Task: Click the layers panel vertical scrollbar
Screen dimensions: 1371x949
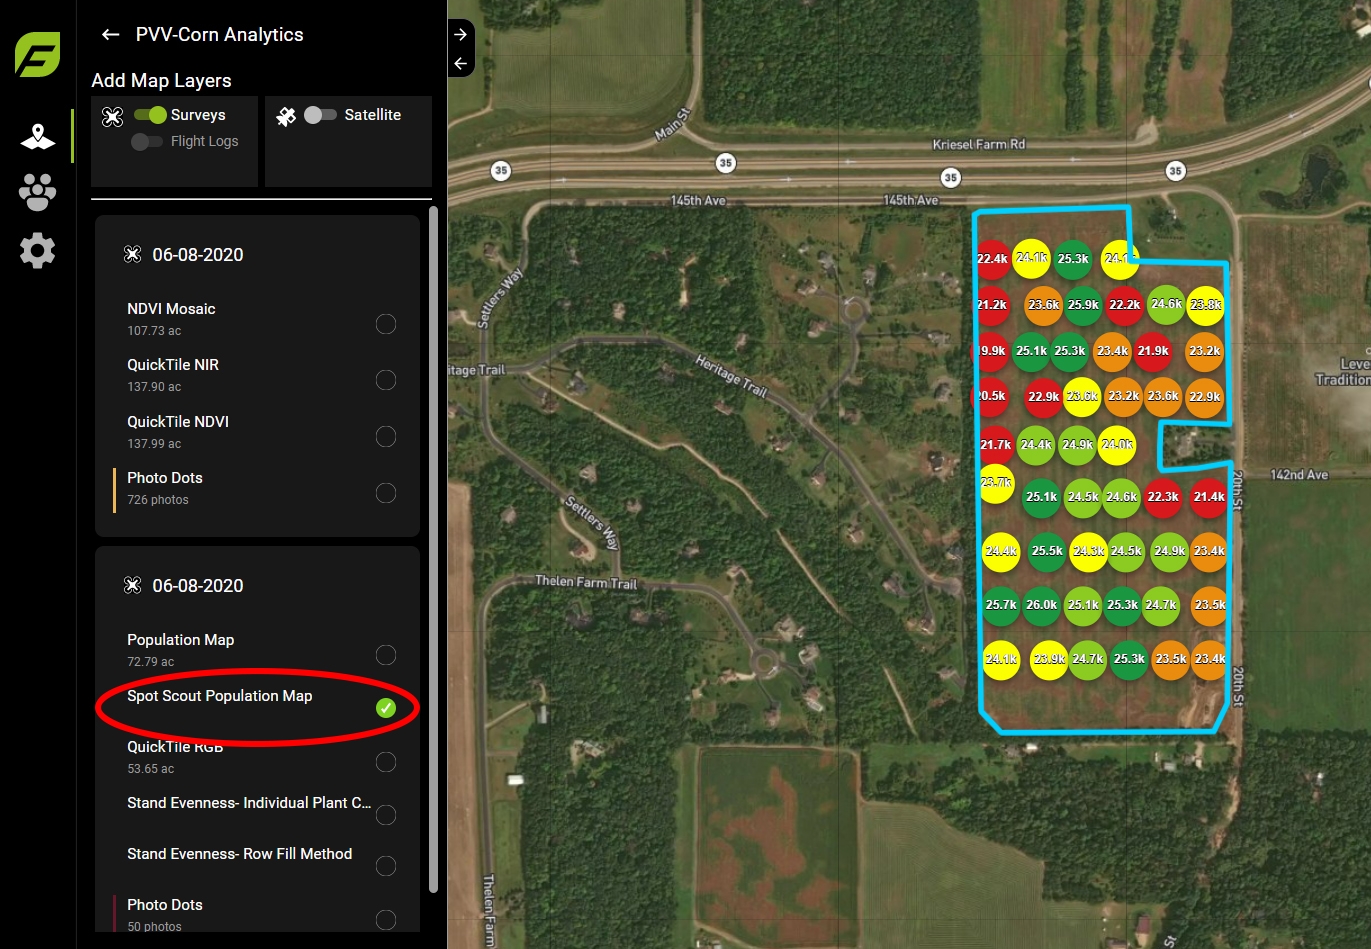Action: point(433,548)
